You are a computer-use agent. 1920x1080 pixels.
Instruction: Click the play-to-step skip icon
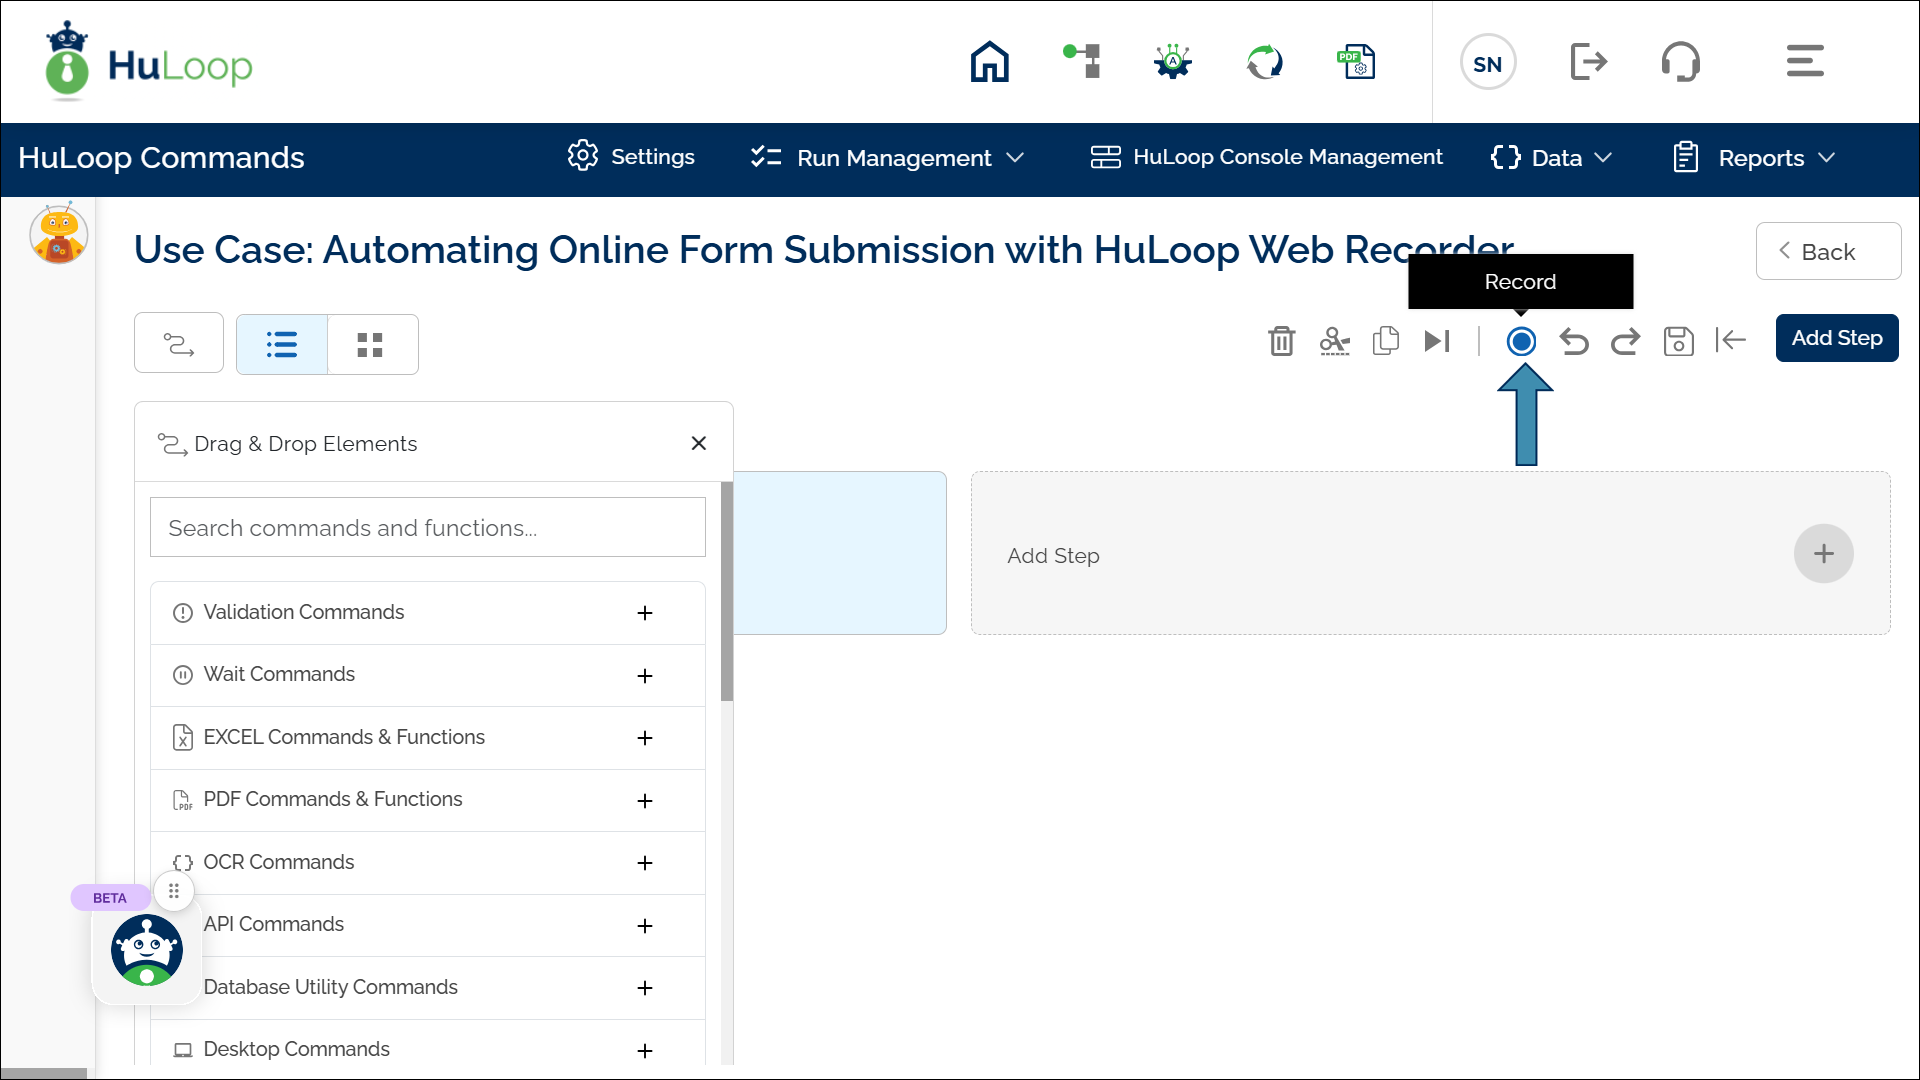(1437, 341)
